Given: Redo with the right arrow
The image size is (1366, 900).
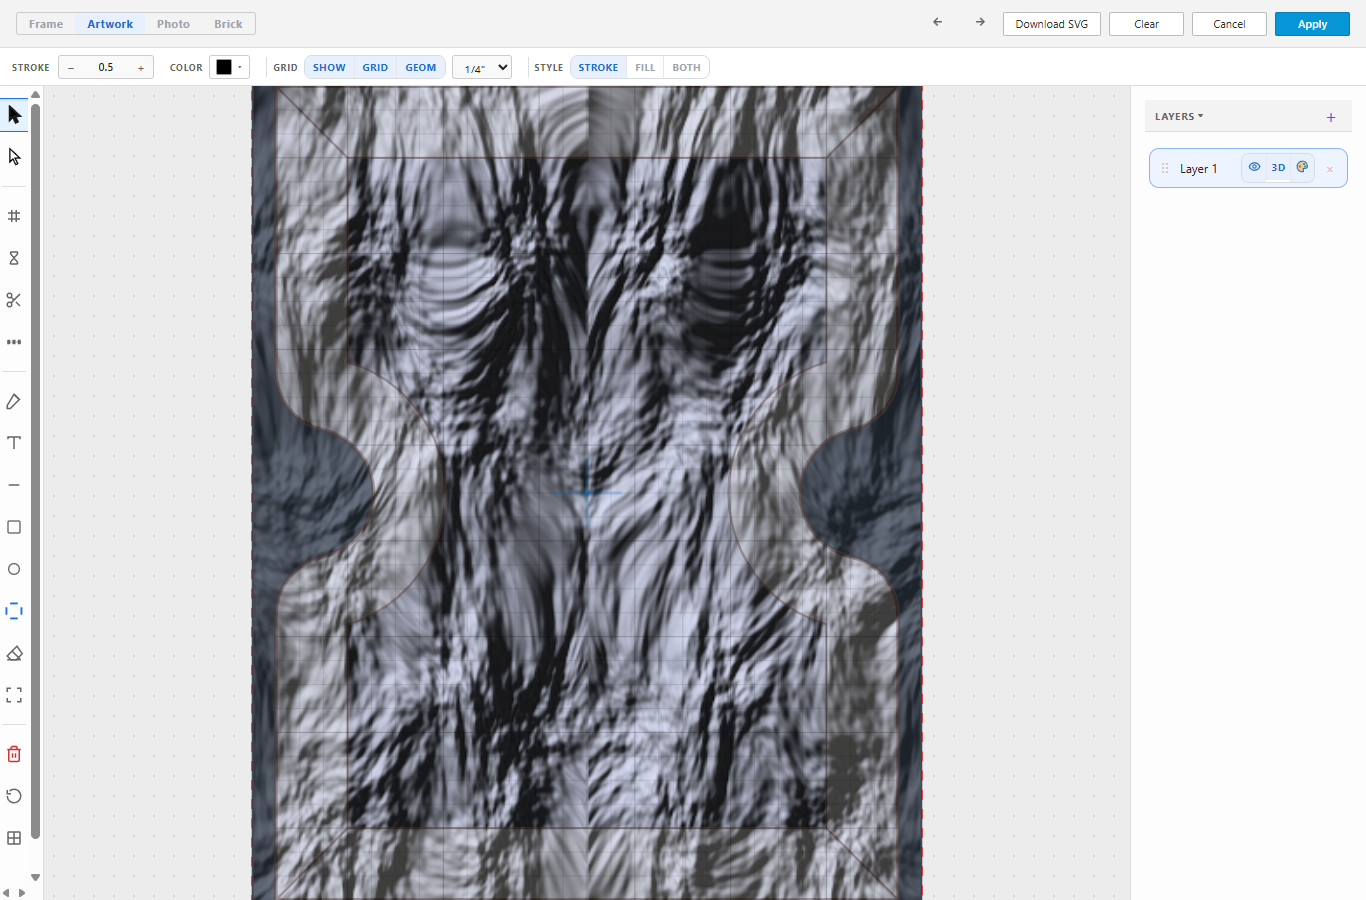Looking at the screenshot, I should (980, 22).
